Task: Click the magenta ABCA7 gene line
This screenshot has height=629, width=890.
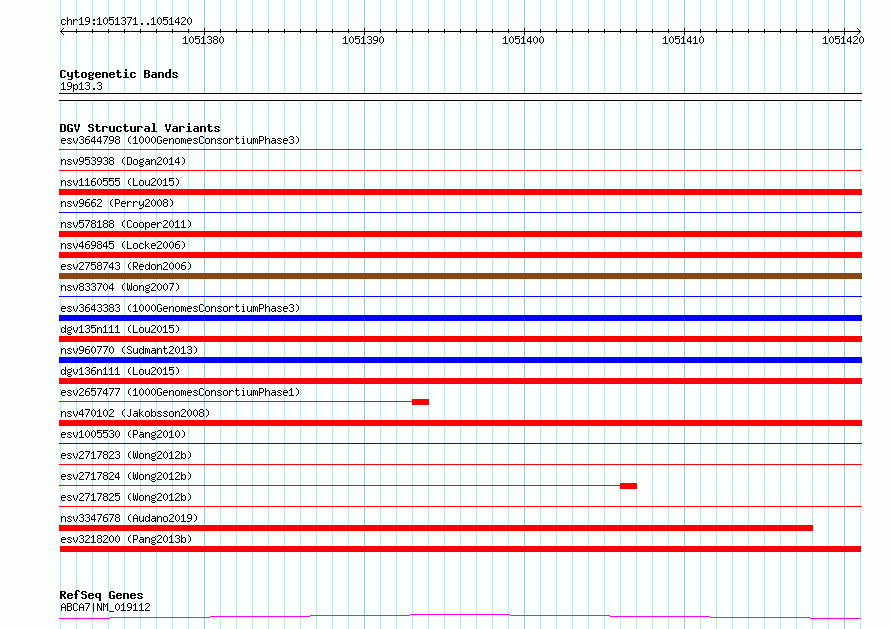Action: click(460, 617)
